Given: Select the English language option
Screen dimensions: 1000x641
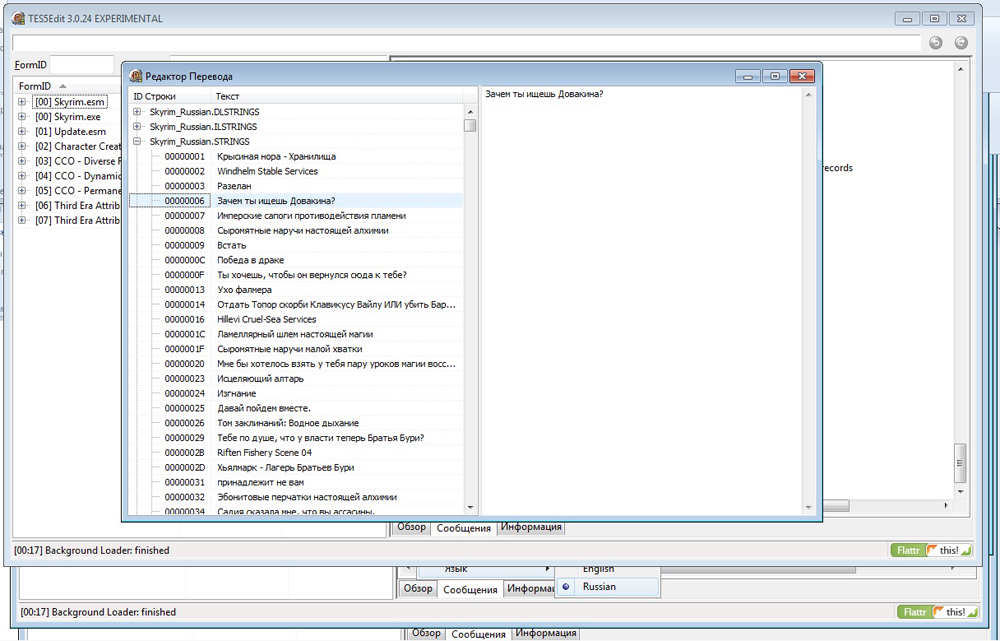Looking at the screenshot, I should [x=596, y=568].
